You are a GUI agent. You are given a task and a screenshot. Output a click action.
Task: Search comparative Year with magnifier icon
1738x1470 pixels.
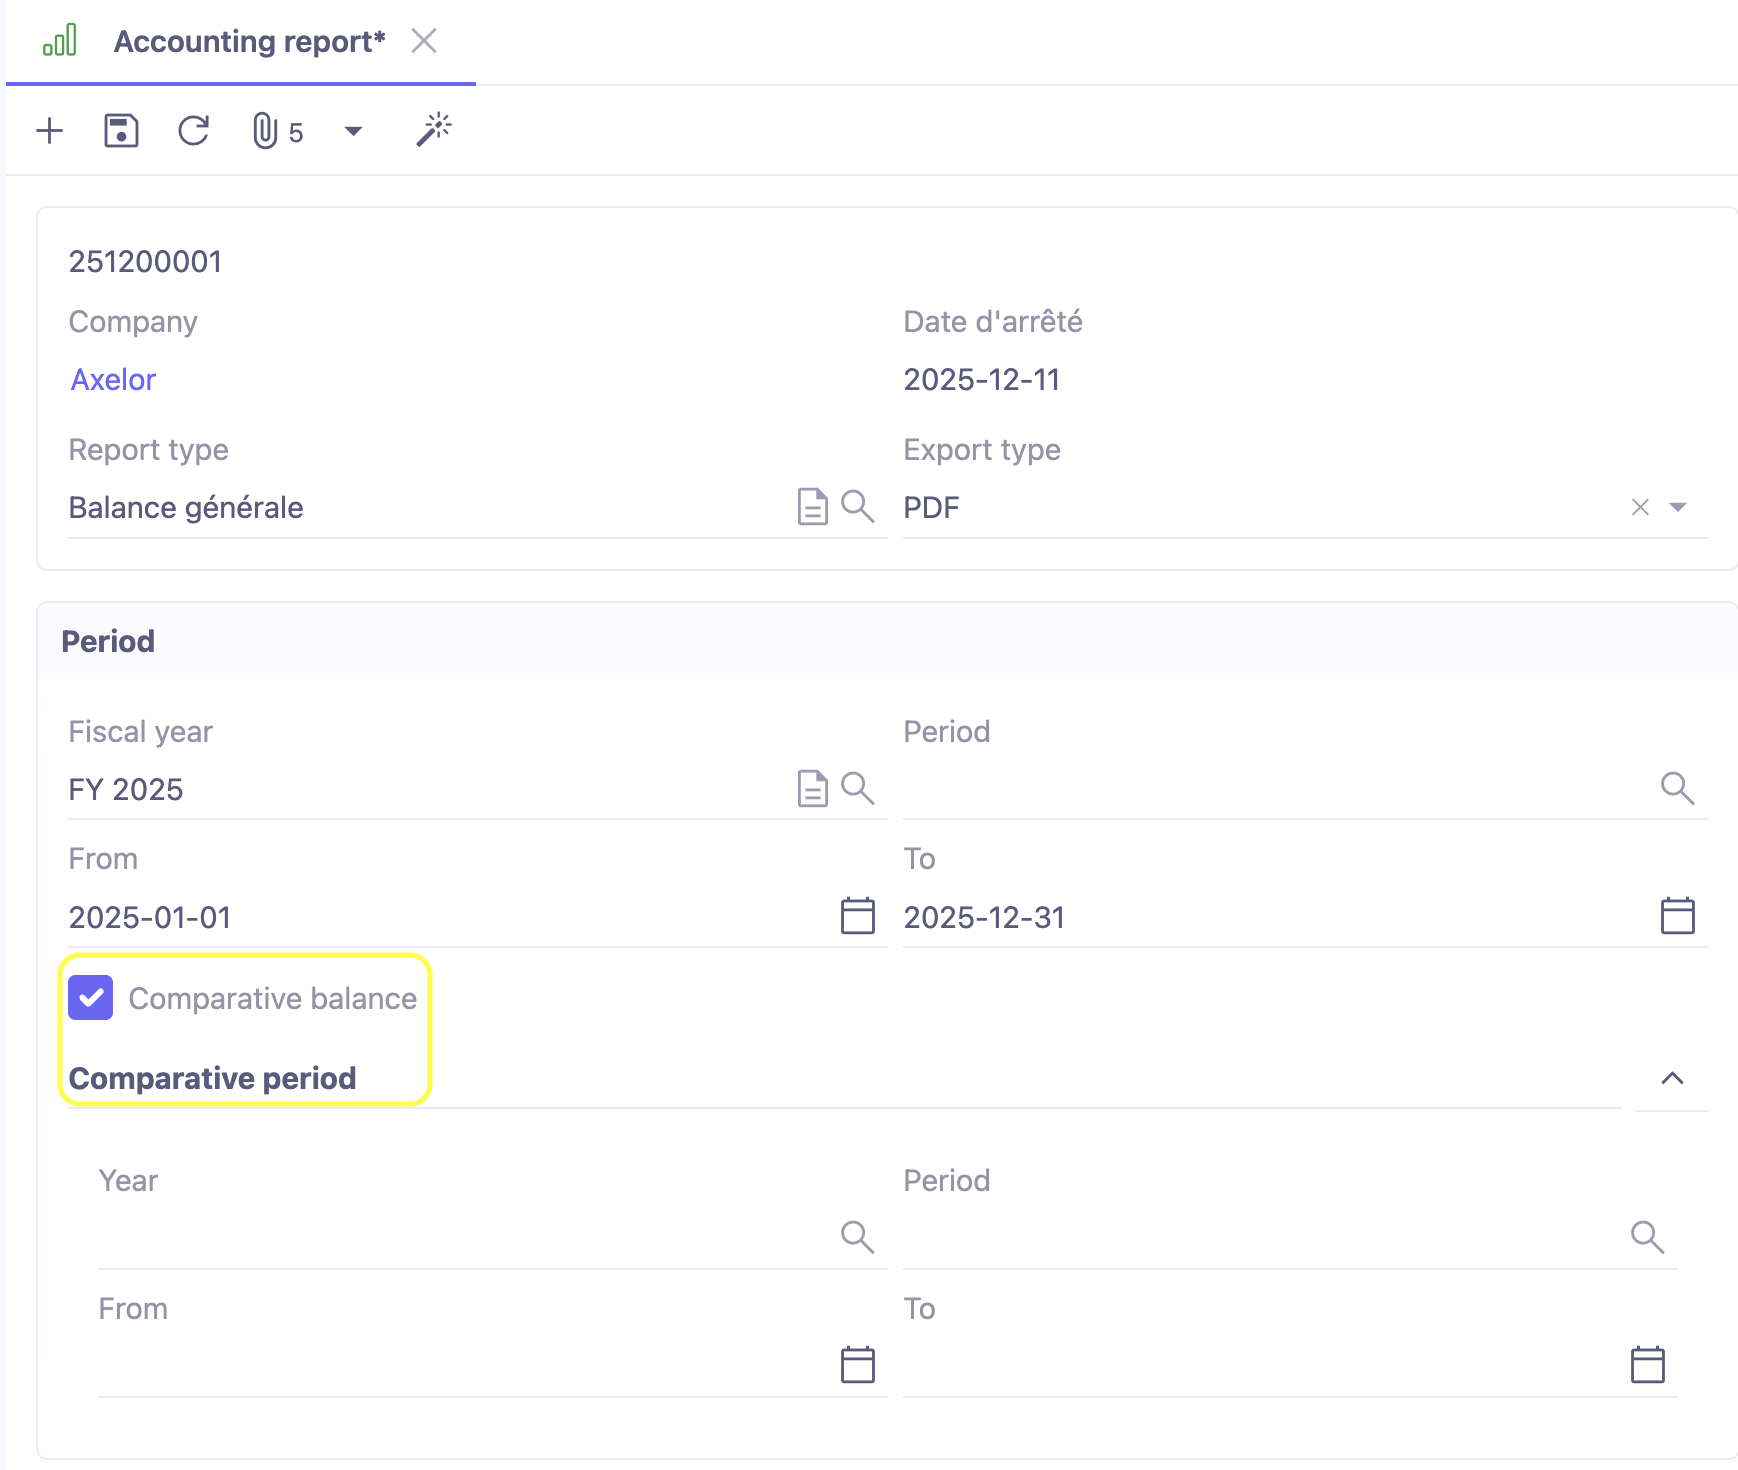click(x=858, y=1238)
